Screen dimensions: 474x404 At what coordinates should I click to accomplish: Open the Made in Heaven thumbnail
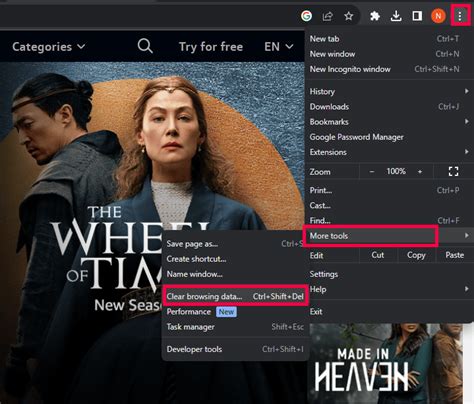click(x=385, y=363)
